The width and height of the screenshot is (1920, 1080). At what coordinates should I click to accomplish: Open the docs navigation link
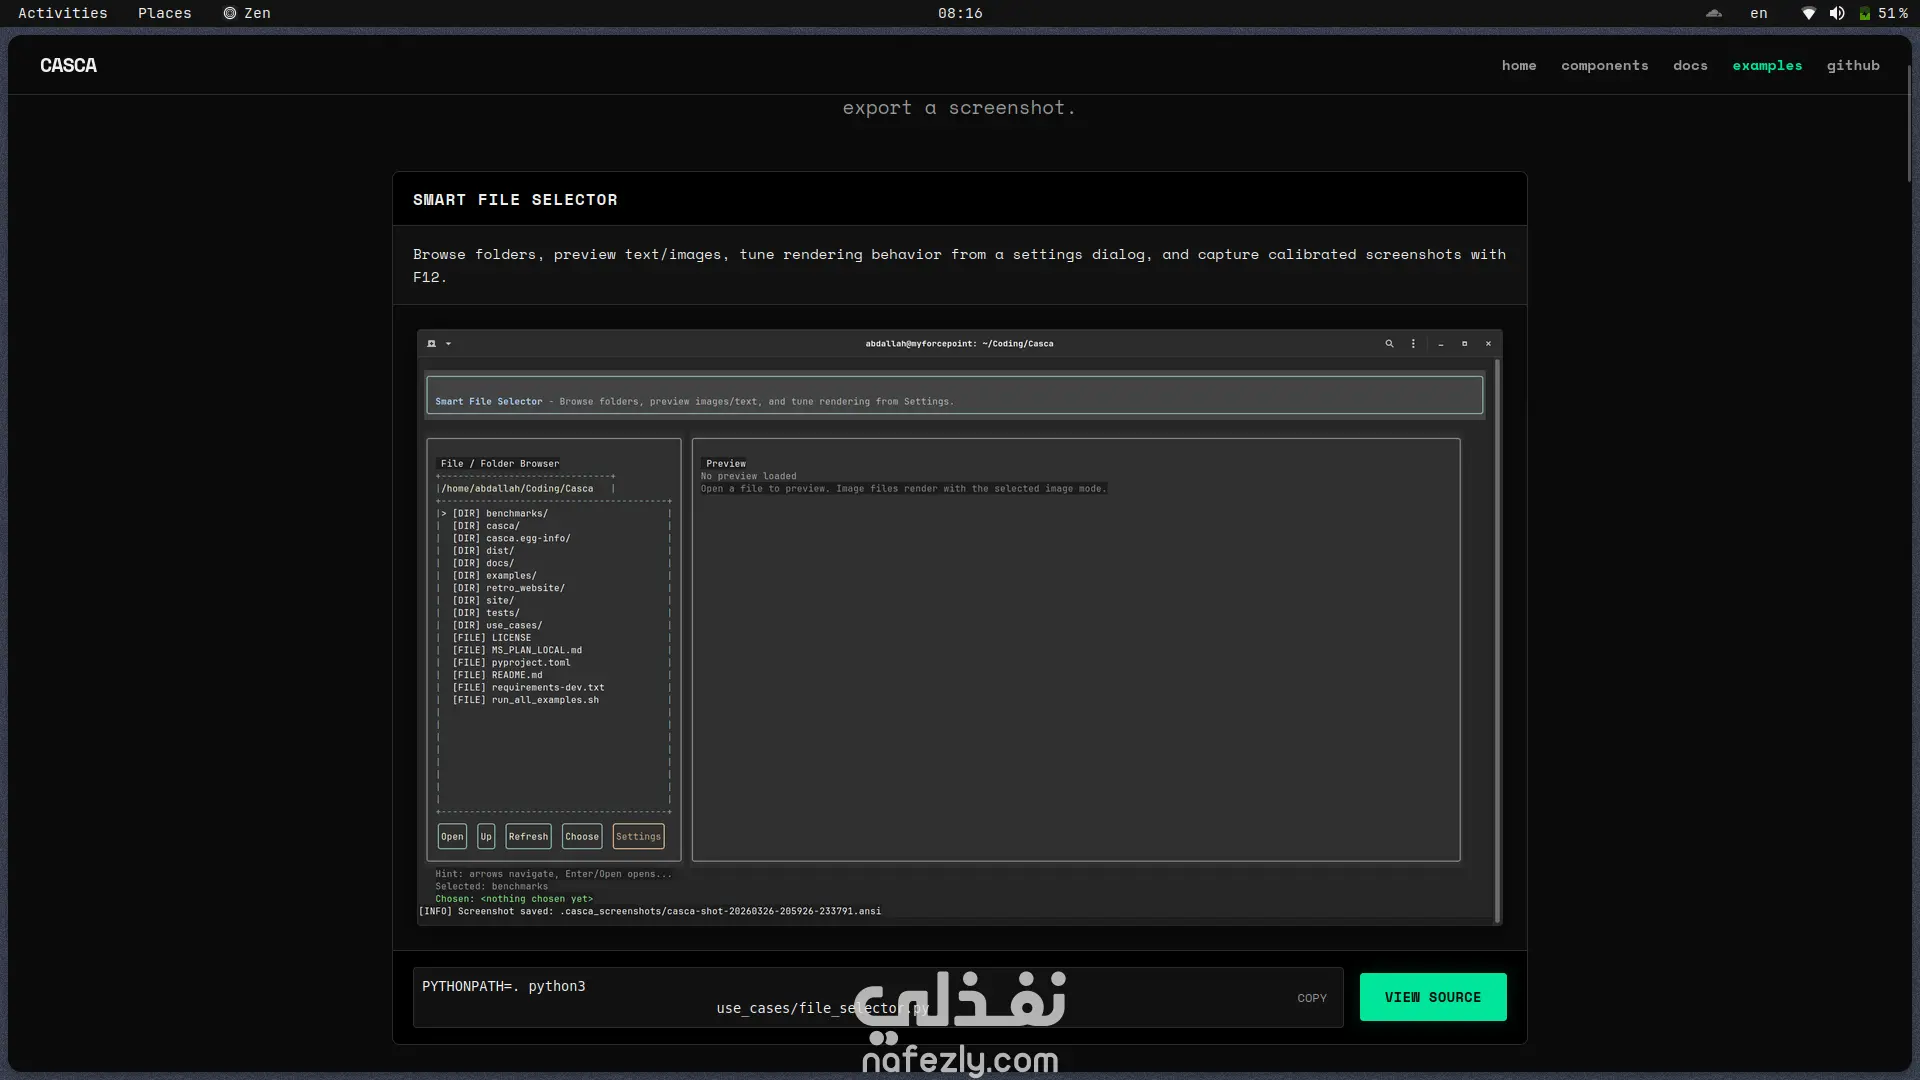point(1690,65)
